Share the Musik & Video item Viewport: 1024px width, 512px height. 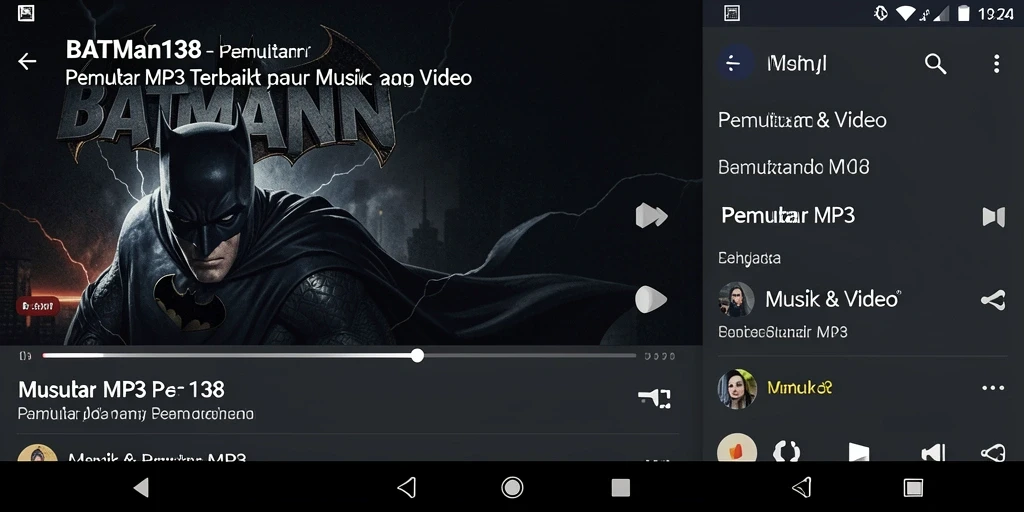click(x=993, y=300)
